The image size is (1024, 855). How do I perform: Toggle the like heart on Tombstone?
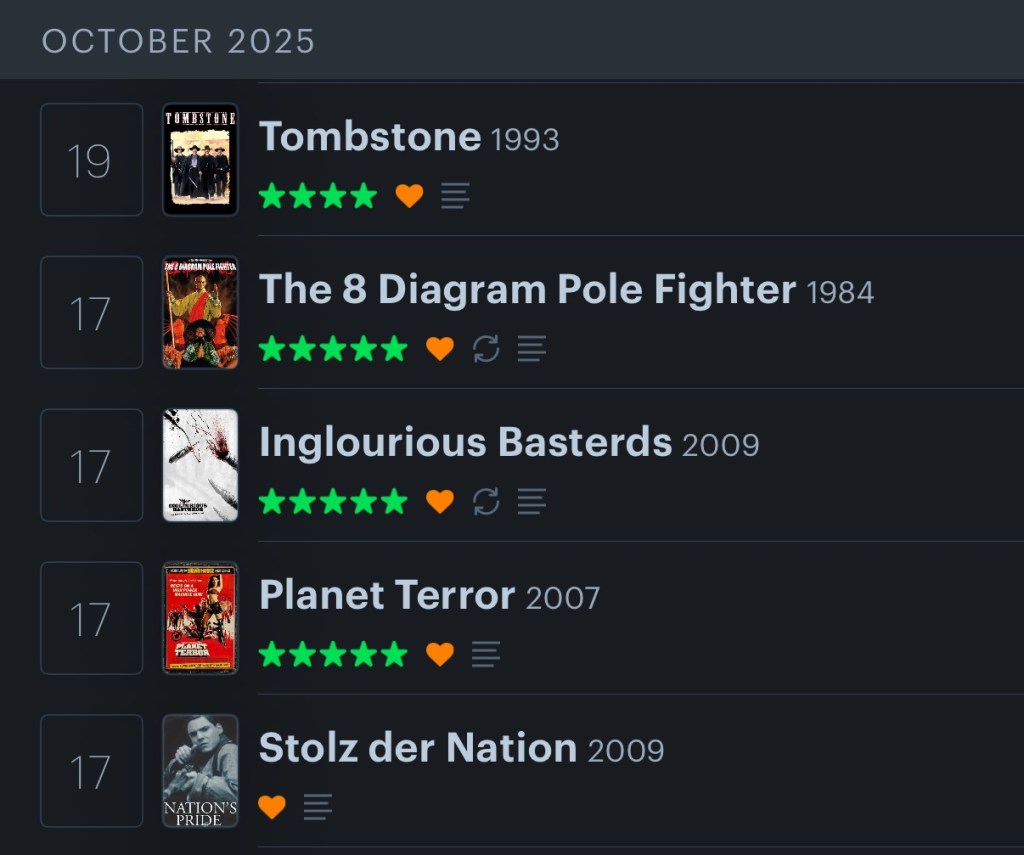409,196
